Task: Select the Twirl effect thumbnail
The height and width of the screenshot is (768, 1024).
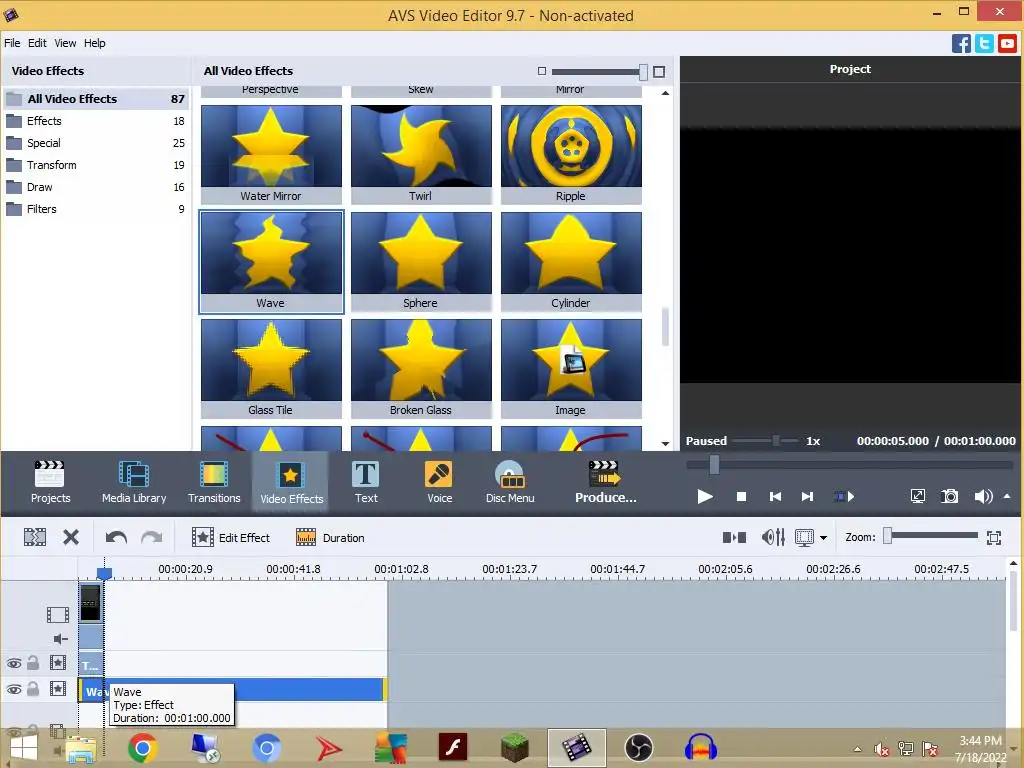Action: (x=421, y=155)
